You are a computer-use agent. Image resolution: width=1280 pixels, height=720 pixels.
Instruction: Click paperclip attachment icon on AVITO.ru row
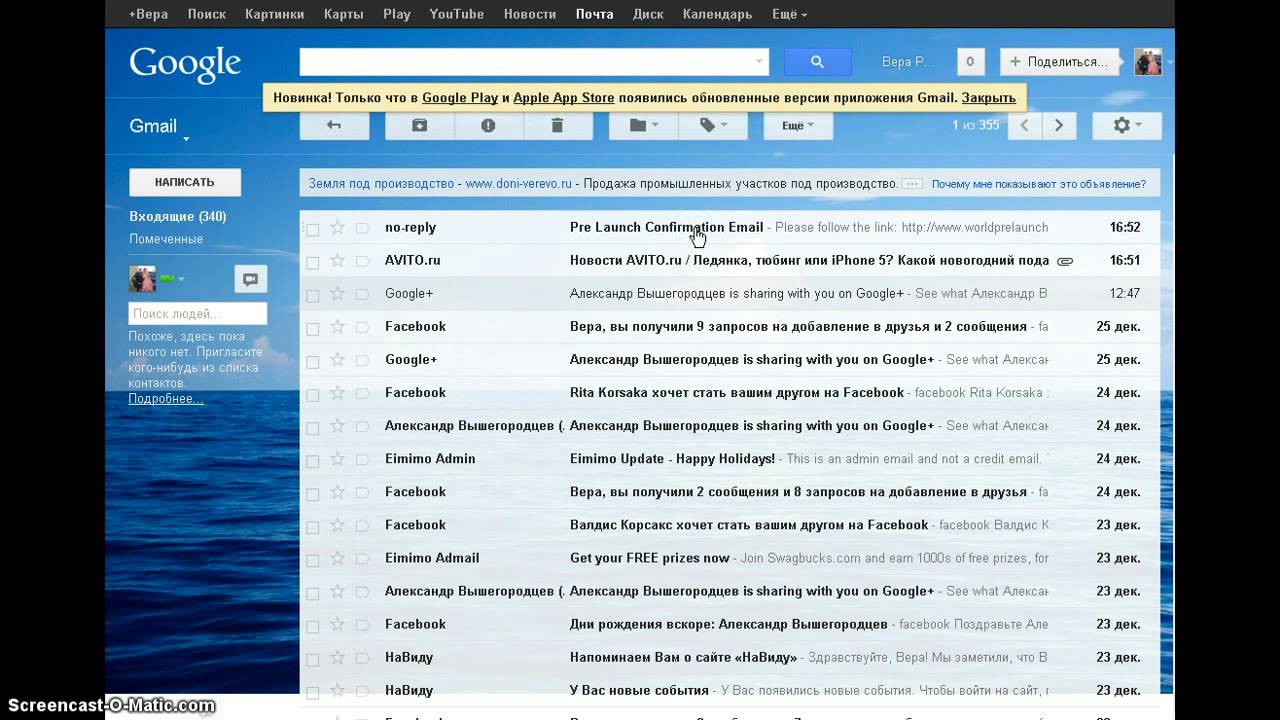point(1065,261)
